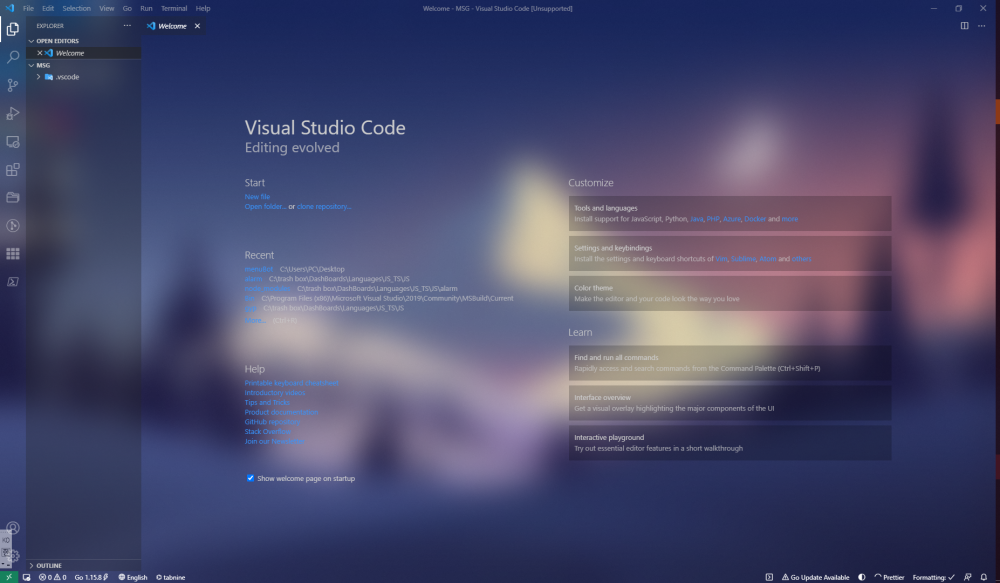Image resolution: width=1000 pixels, height=583 pixels.
Task: Open the File menu
Action: 28,8
